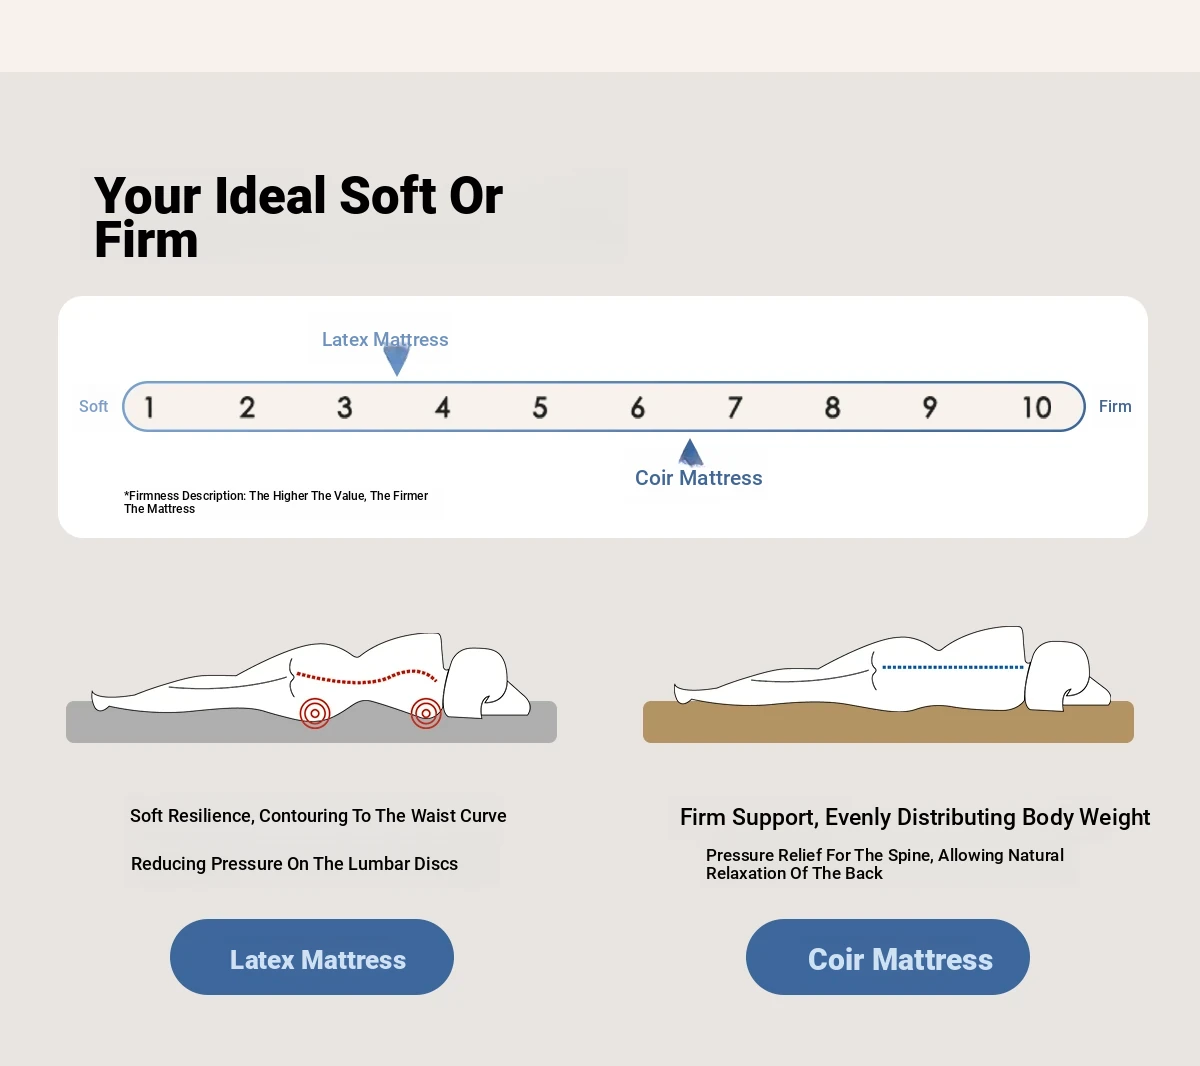Click the red dotted curved spine line
Screen dimensions: 1200x1066
[366, 678]
